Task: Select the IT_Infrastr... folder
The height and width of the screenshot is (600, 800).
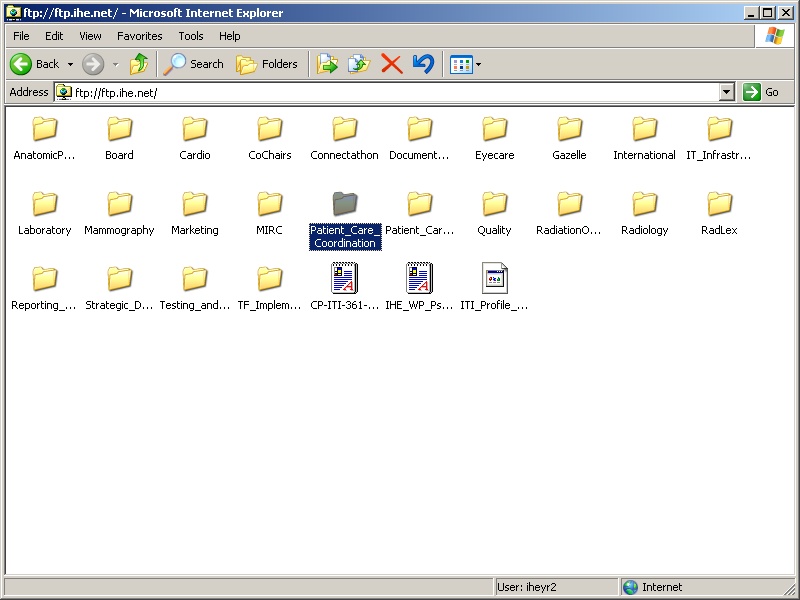Action: (719, 139)
